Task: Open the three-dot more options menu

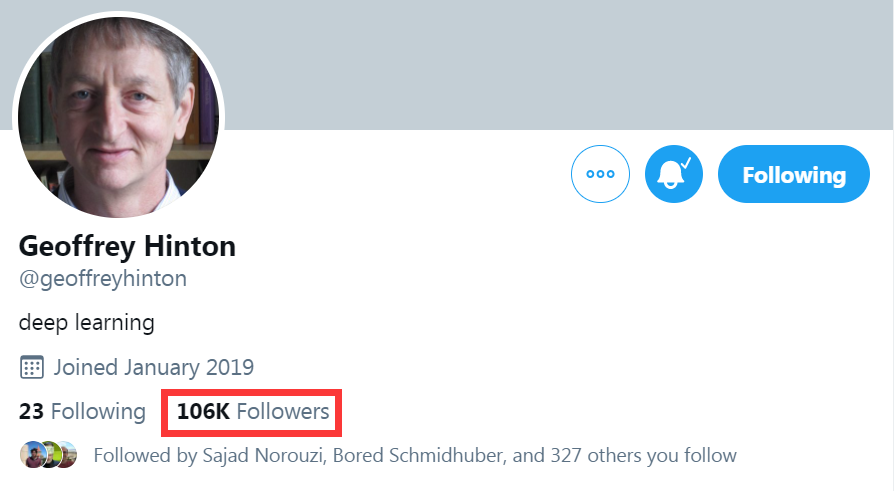Action: tap(600, 174)
